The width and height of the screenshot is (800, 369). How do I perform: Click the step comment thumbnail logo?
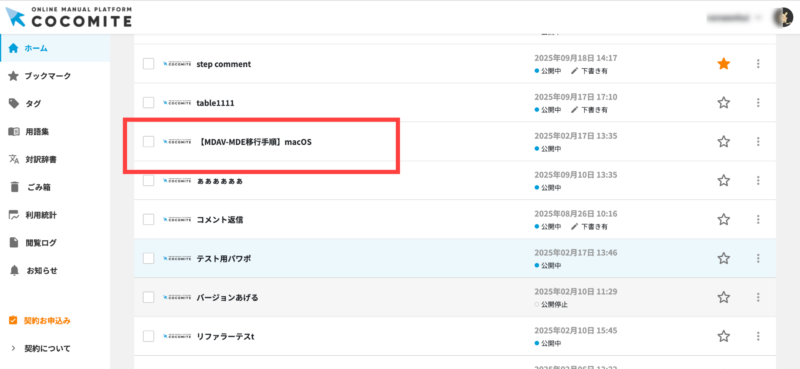[x=177, y=64]
